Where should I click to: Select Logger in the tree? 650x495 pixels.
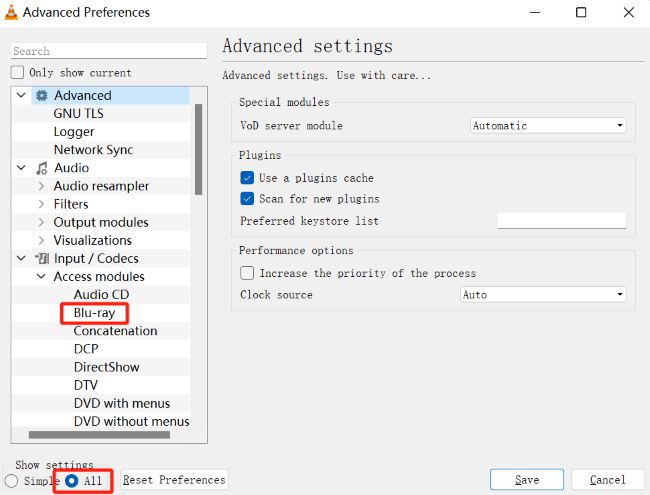click(x=74, y=132)
